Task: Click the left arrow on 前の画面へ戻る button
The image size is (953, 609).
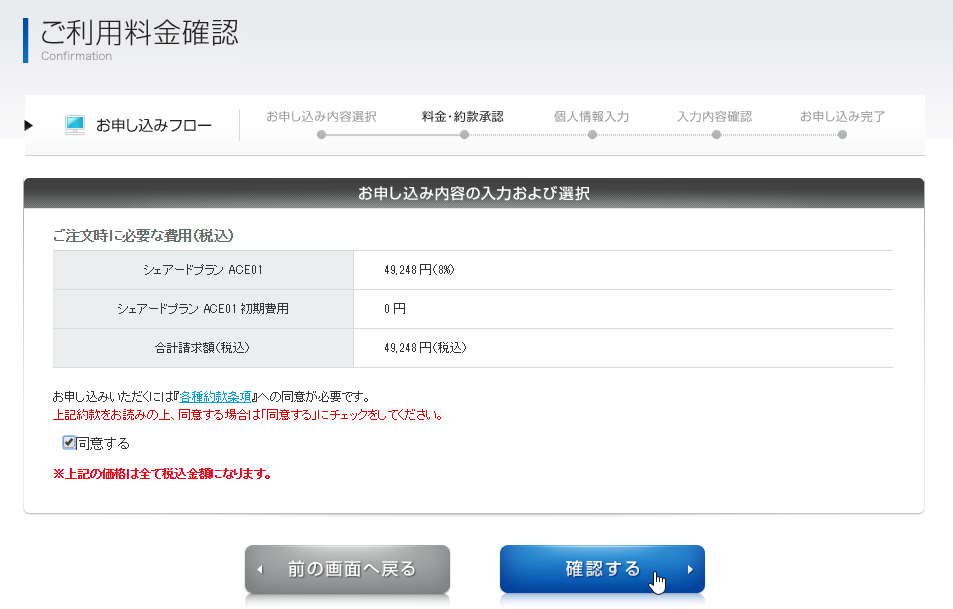Action: click(260, 570)
